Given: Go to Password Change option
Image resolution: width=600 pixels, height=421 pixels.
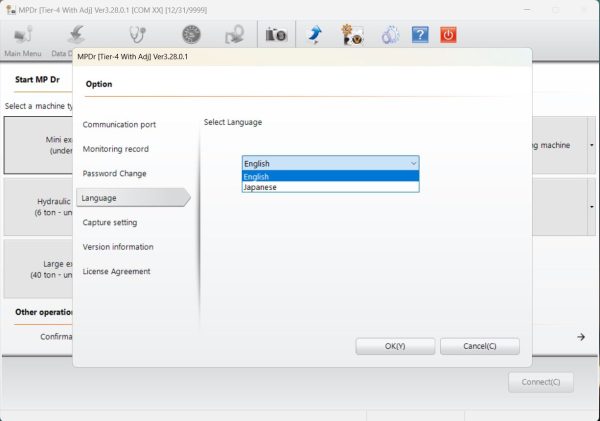Looking at the screenshot, I should (114, 173).
